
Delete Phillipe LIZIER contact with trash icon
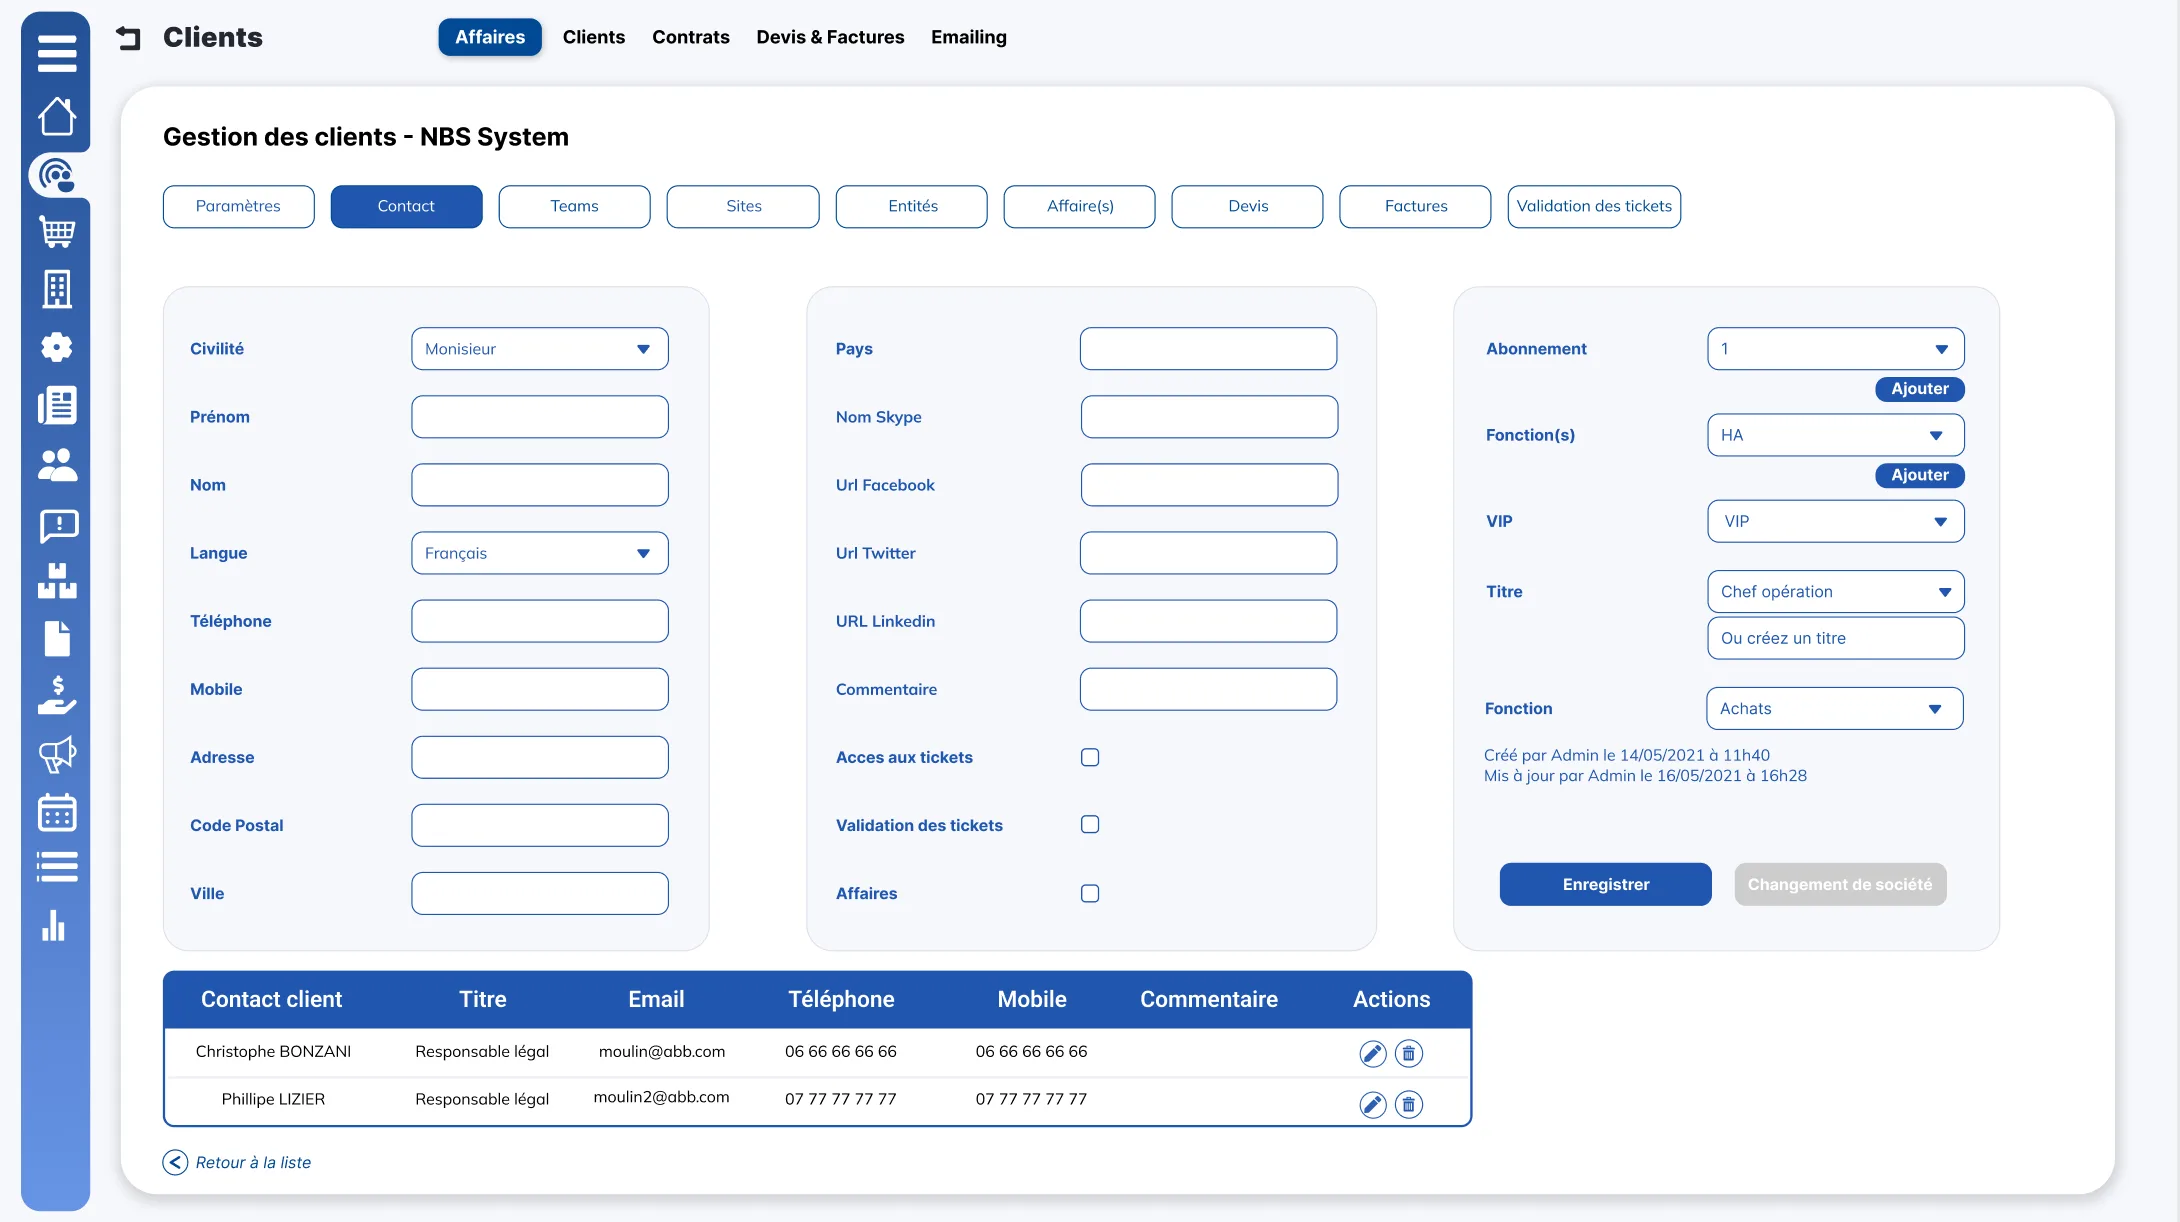[1409, 1104]
